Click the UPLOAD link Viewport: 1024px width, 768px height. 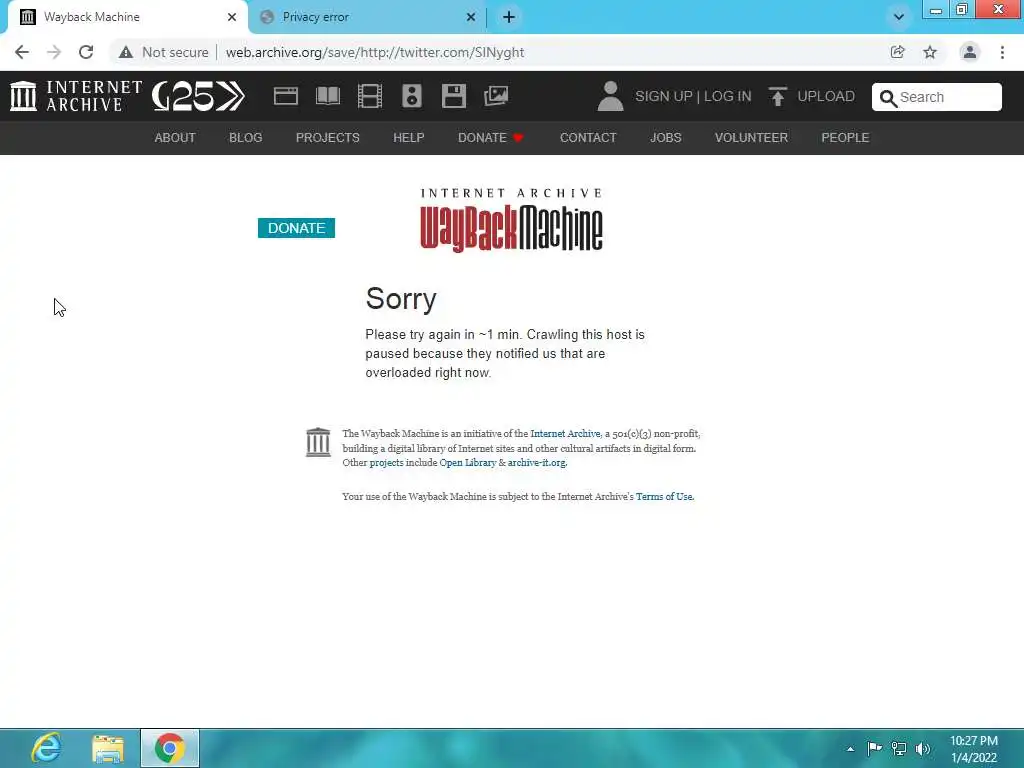point(826,96)
